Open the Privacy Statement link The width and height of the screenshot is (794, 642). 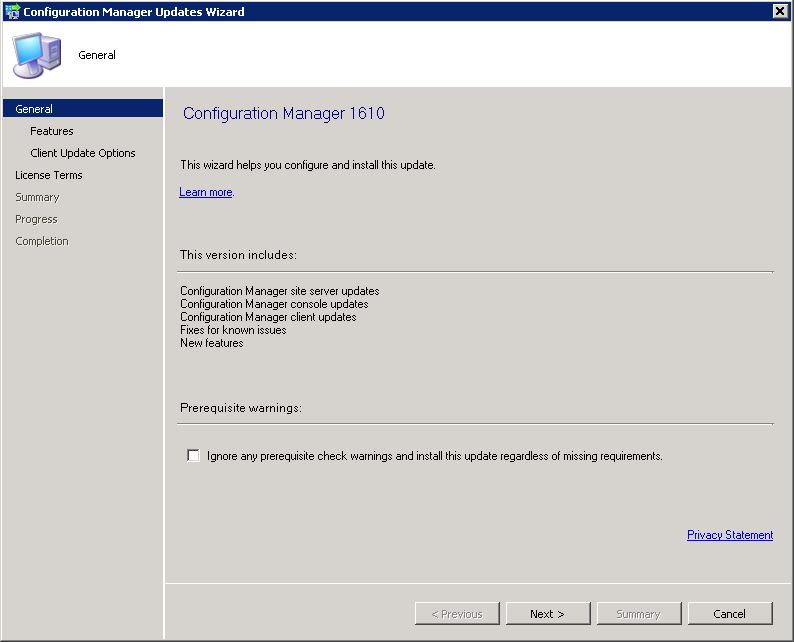(x=730, y=535)
